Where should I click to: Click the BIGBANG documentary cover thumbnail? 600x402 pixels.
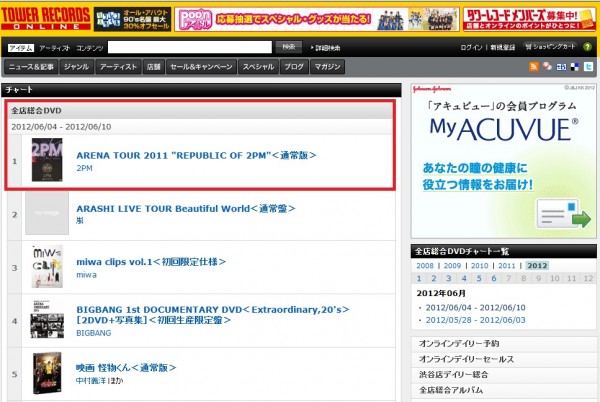tap(47, 320)
